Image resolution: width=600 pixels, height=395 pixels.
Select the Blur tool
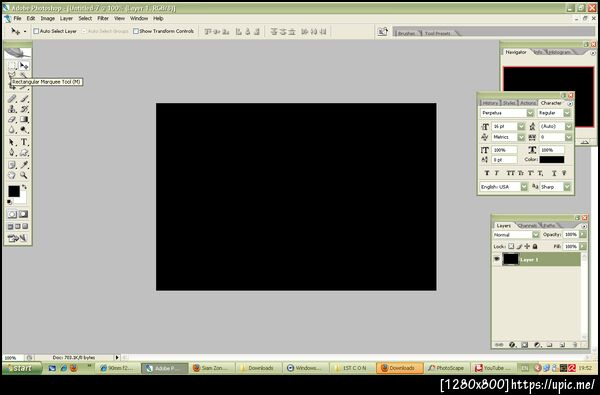pos(12,130)
